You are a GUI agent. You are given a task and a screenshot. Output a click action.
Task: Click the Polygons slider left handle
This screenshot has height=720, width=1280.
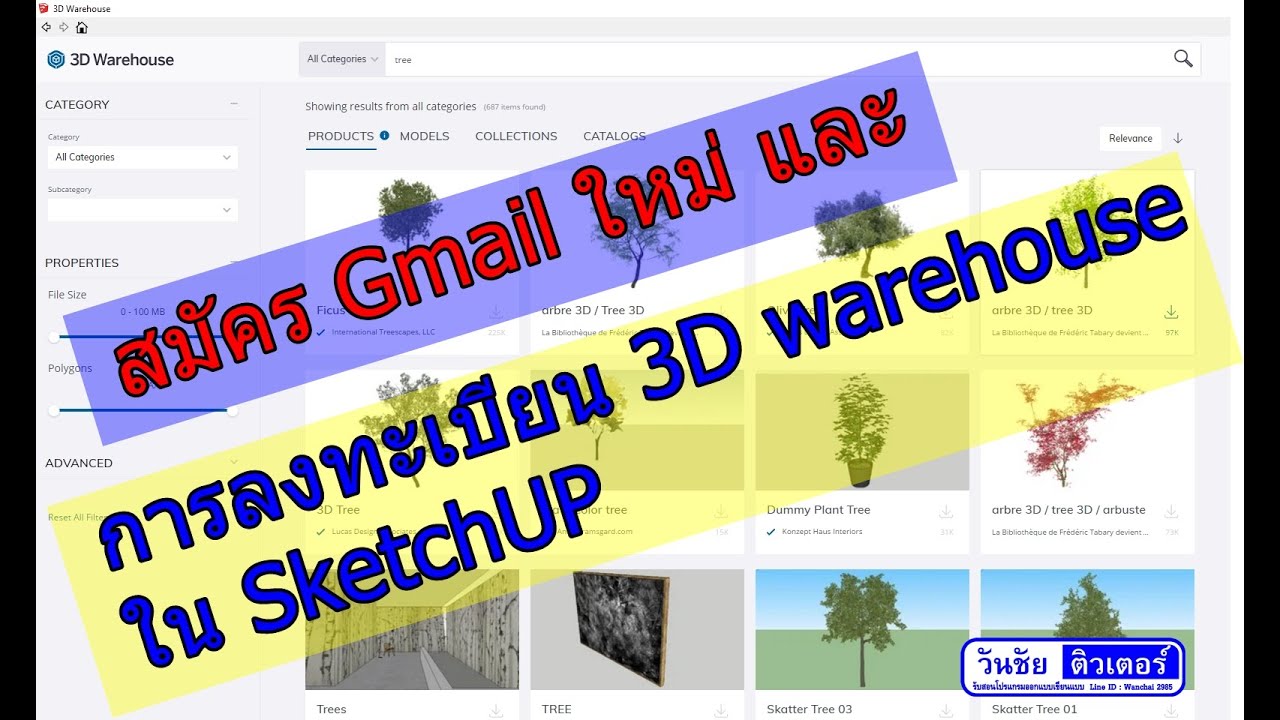click(x=54, y=410)
